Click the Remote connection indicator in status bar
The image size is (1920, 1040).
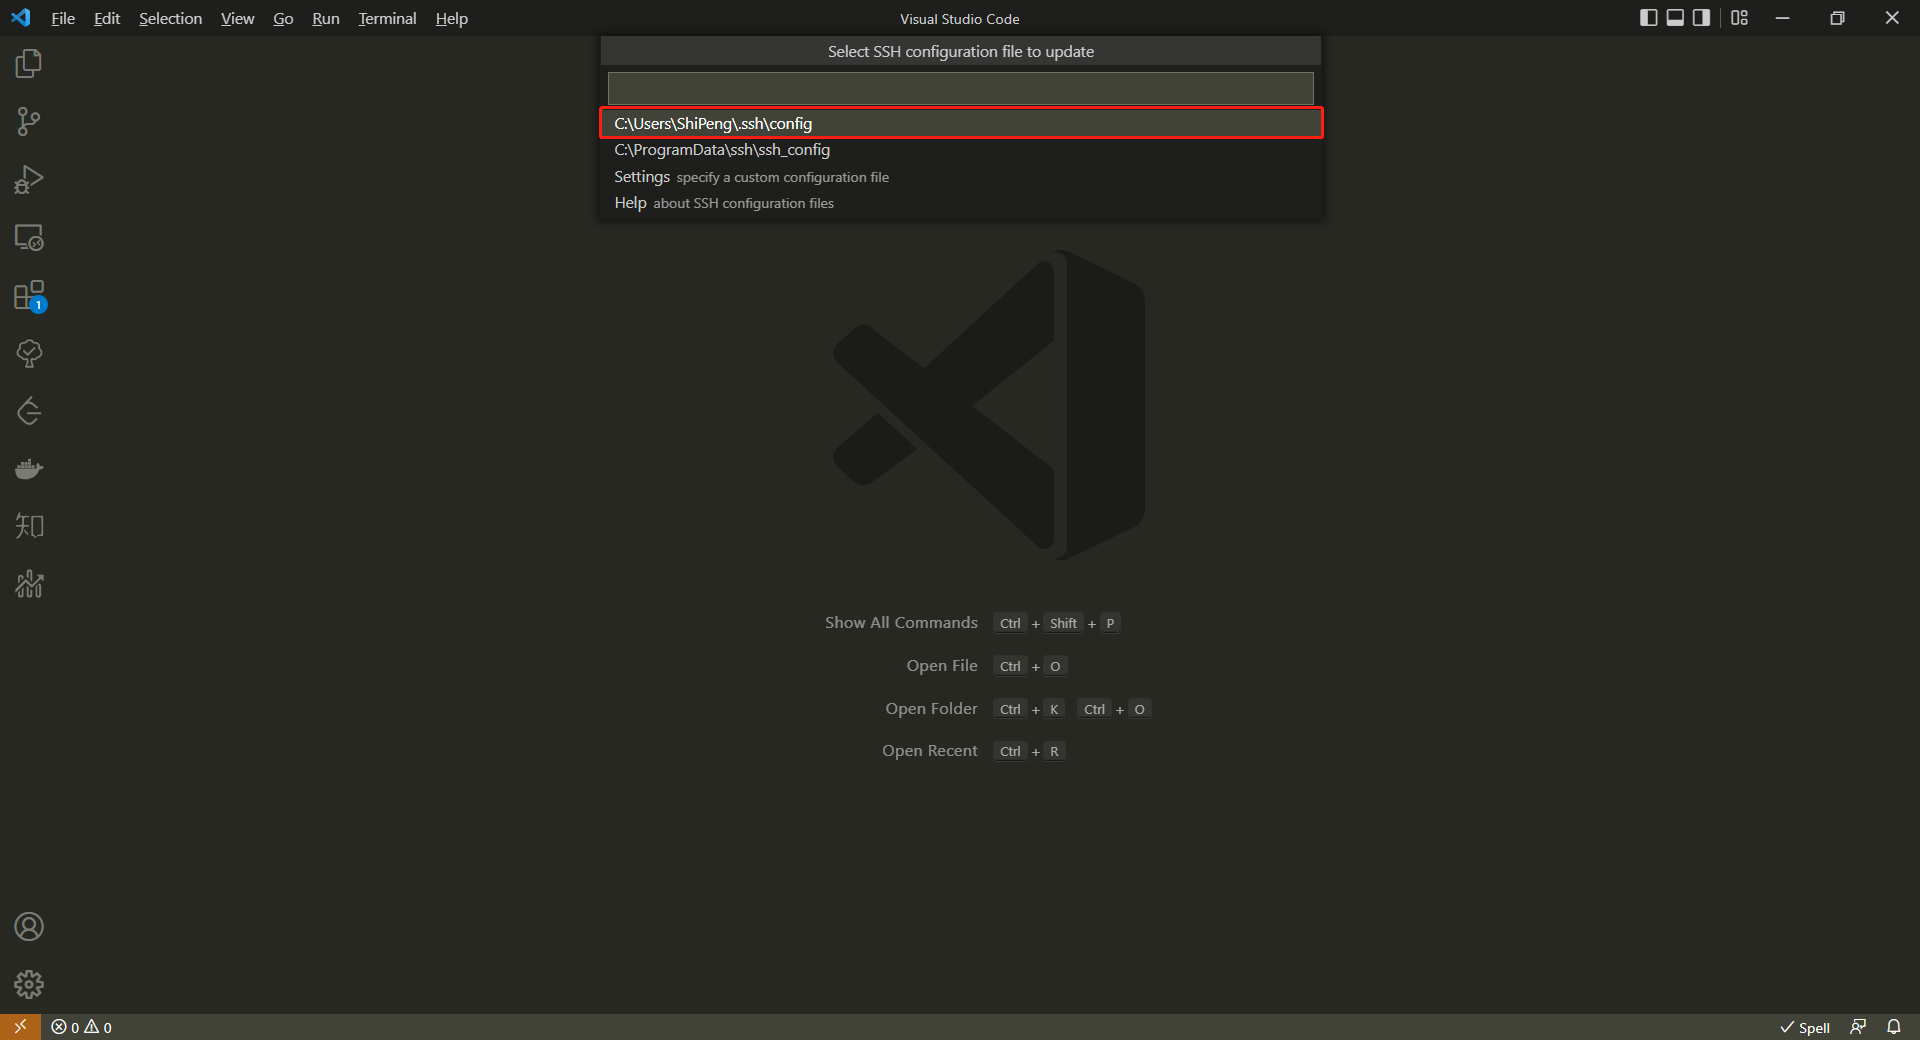point(19,1027)
